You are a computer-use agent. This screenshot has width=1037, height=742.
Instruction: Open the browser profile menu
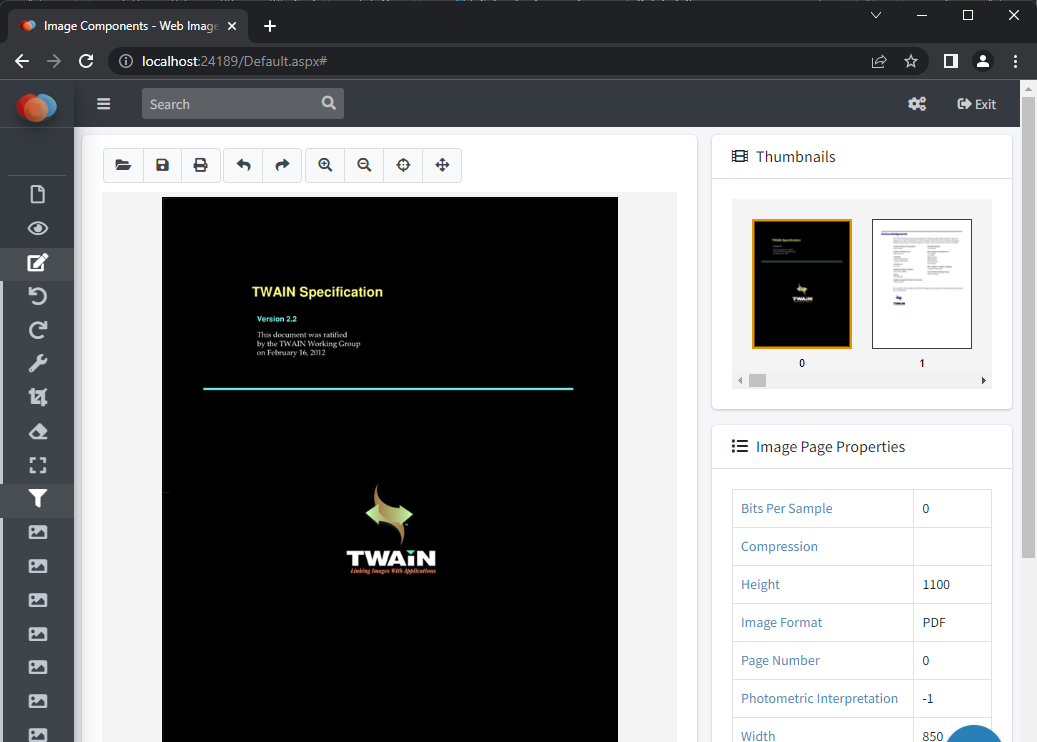click(983, 62)
